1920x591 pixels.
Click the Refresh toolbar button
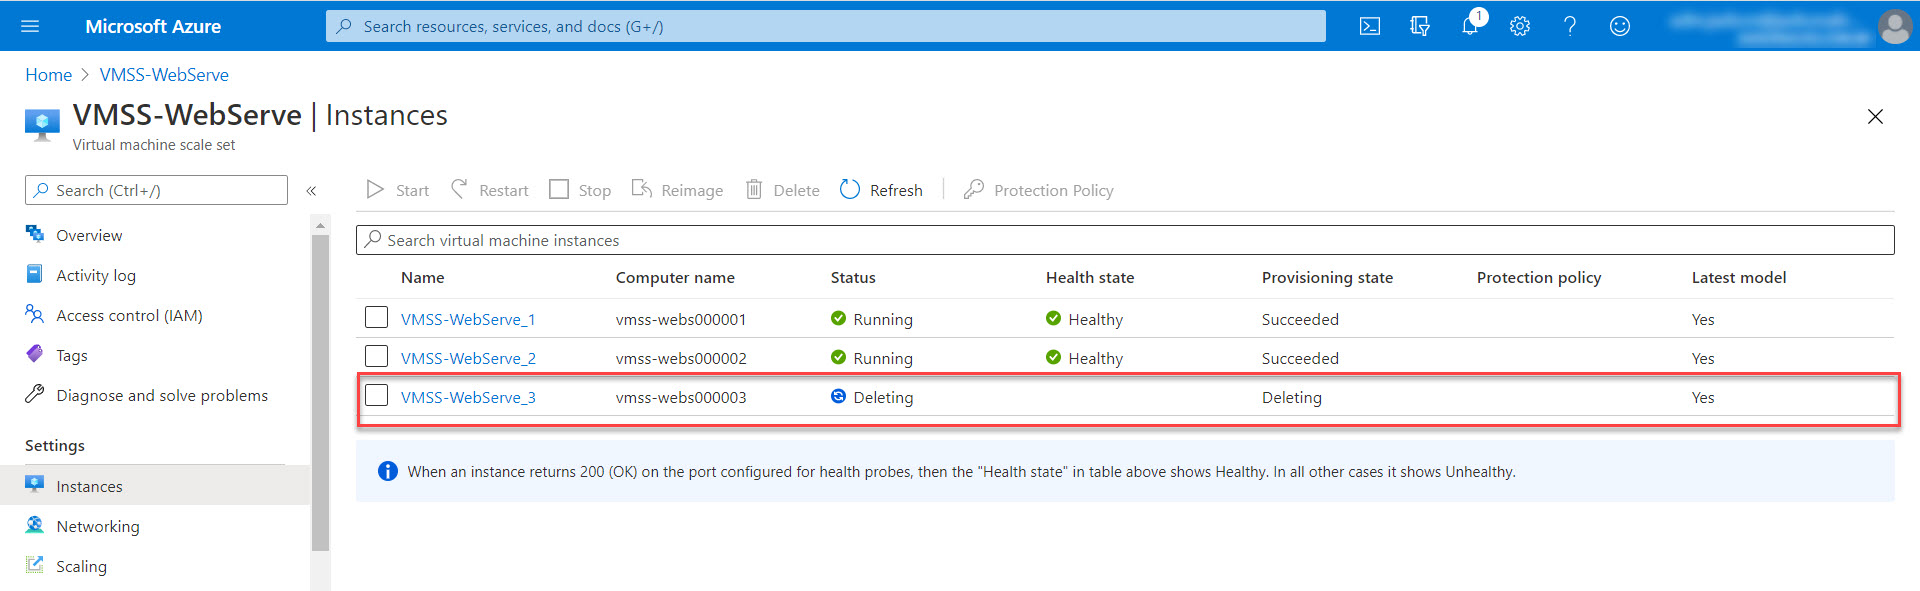click(x=881, y=190)
